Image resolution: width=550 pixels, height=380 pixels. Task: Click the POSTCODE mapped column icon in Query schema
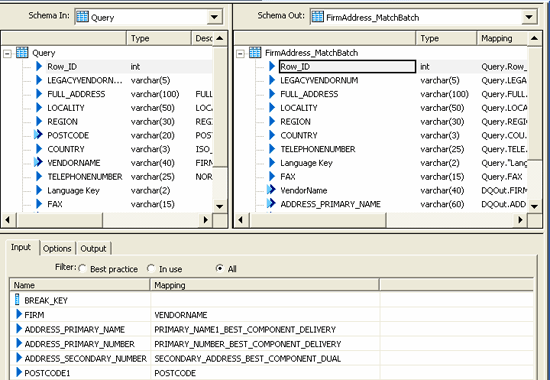pyautogui.click(x=38, y=135)
